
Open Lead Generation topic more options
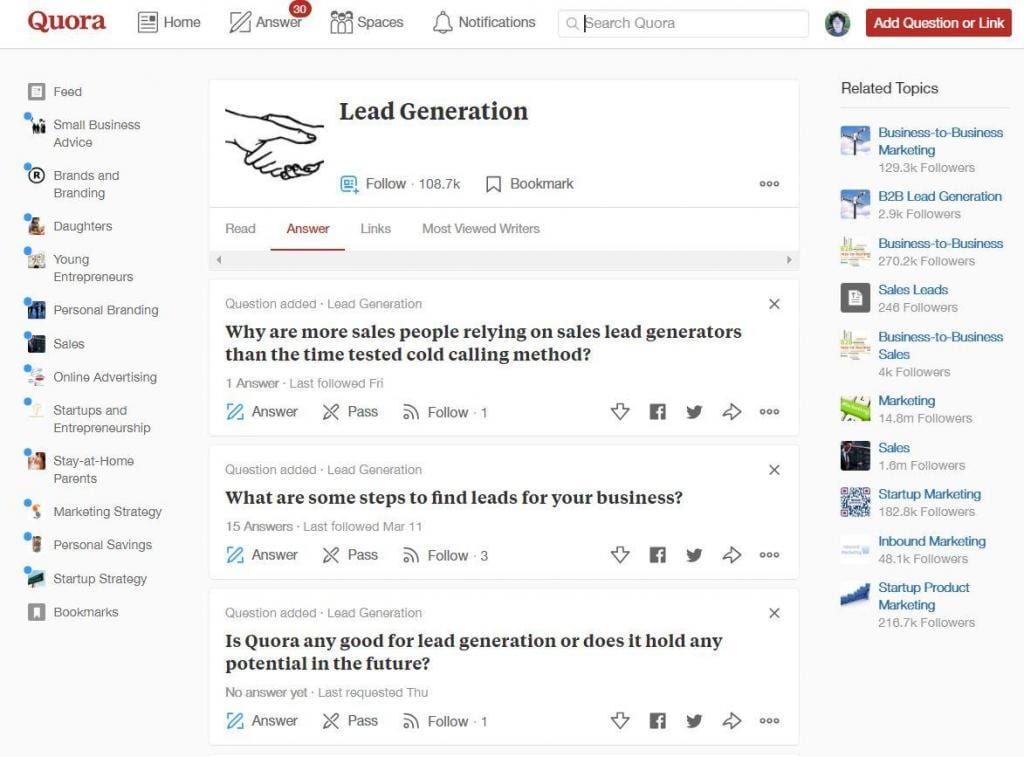769,184
